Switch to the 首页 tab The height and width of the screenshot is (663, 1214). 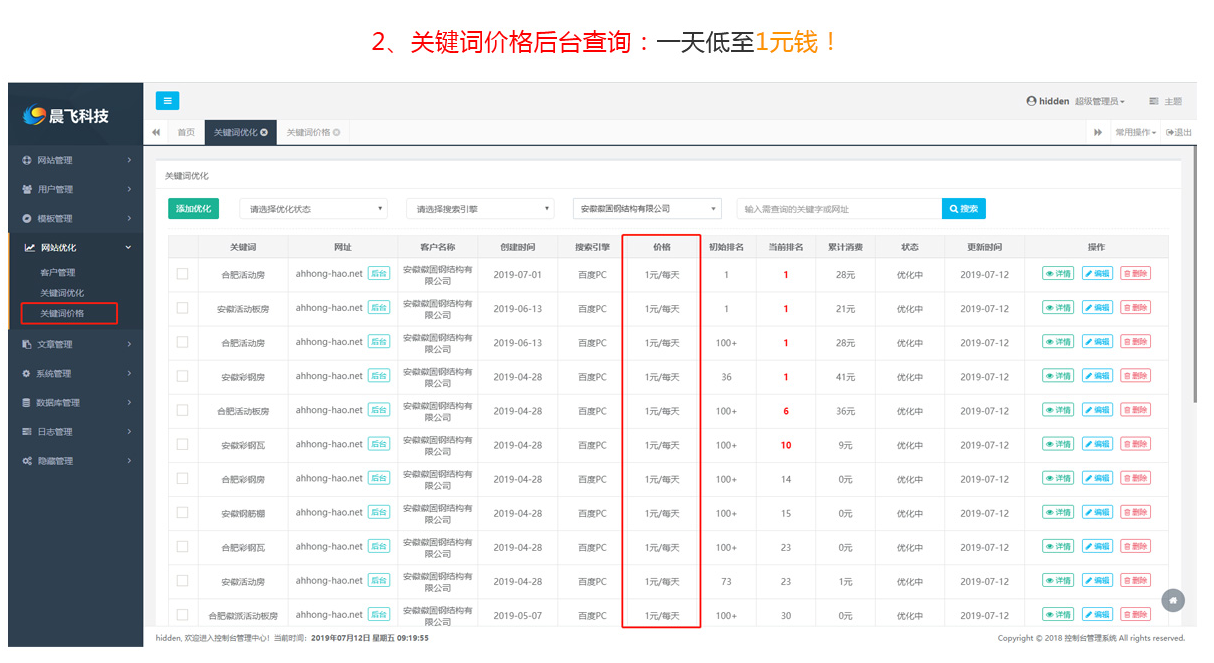point(186,132)
